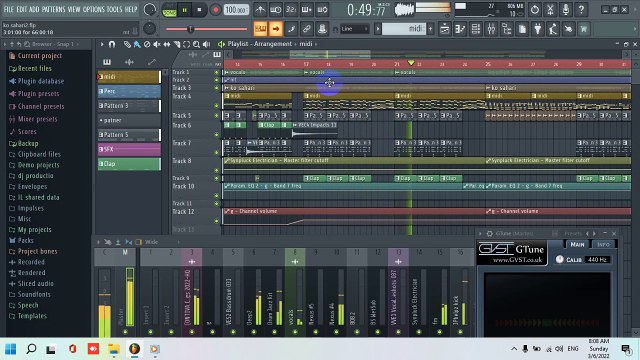Stop playback with stop button
Image resolution: width=640 pixels, height=360 pixels.
[x=200, y=10]
